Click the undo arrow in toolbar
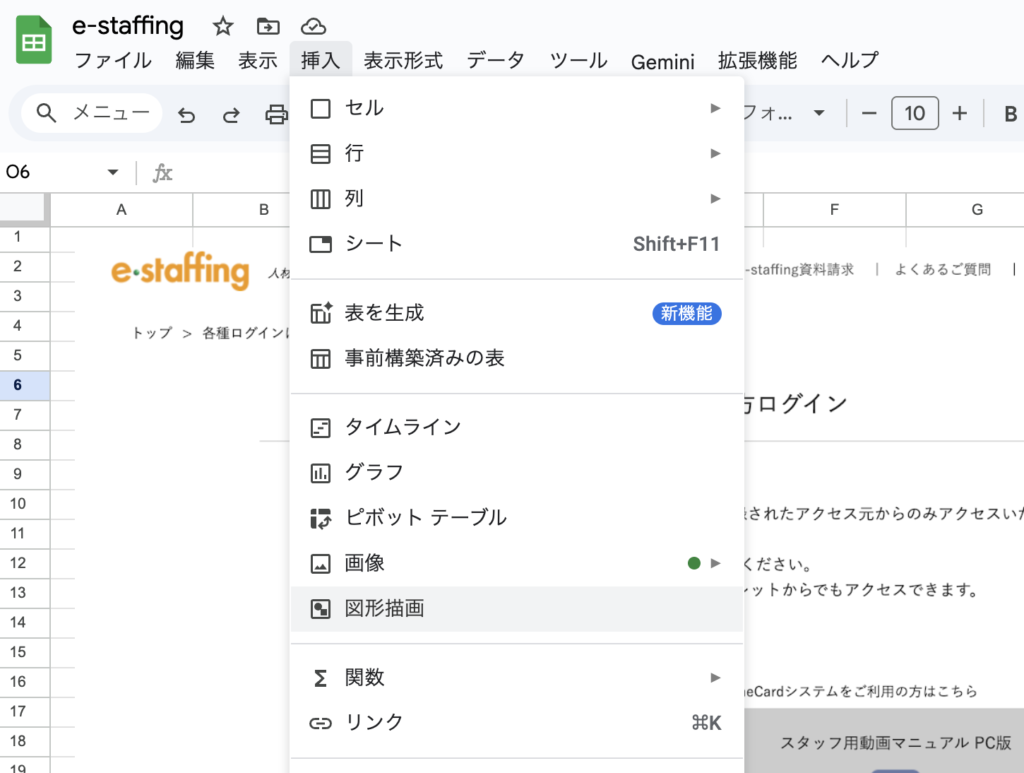 187,114
